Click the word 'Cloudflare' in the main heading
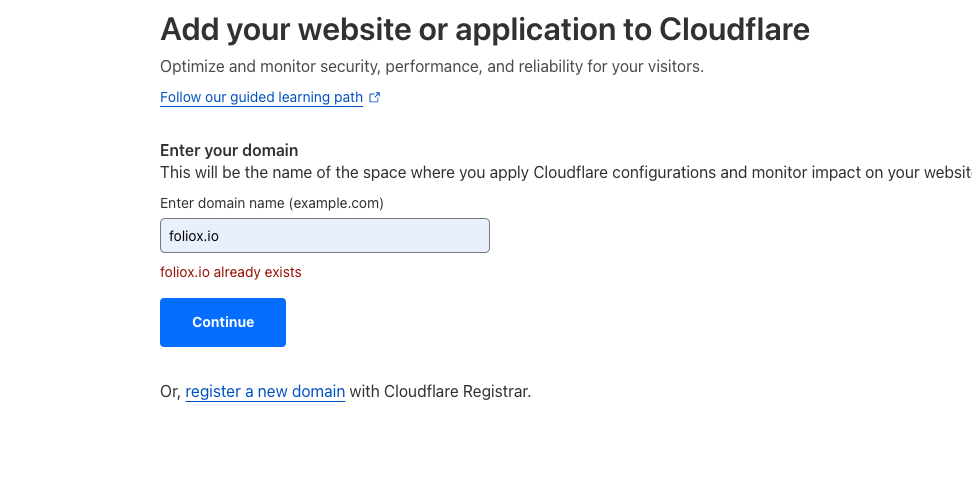972x495 pixels. pos(734,30)
